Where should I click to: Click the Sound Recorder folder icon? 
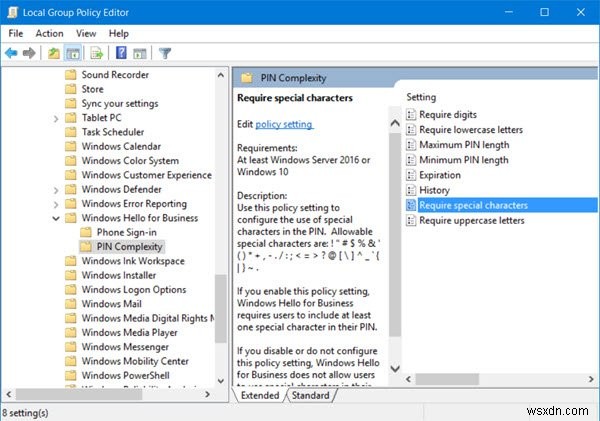pos(71,75)
